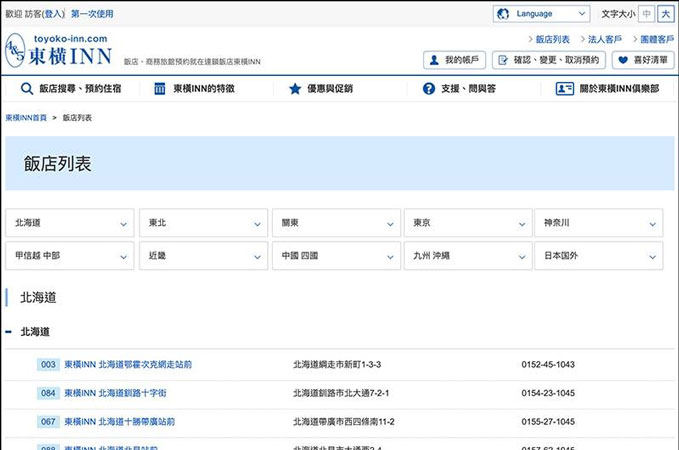Set text size to 中

(646, 14)
